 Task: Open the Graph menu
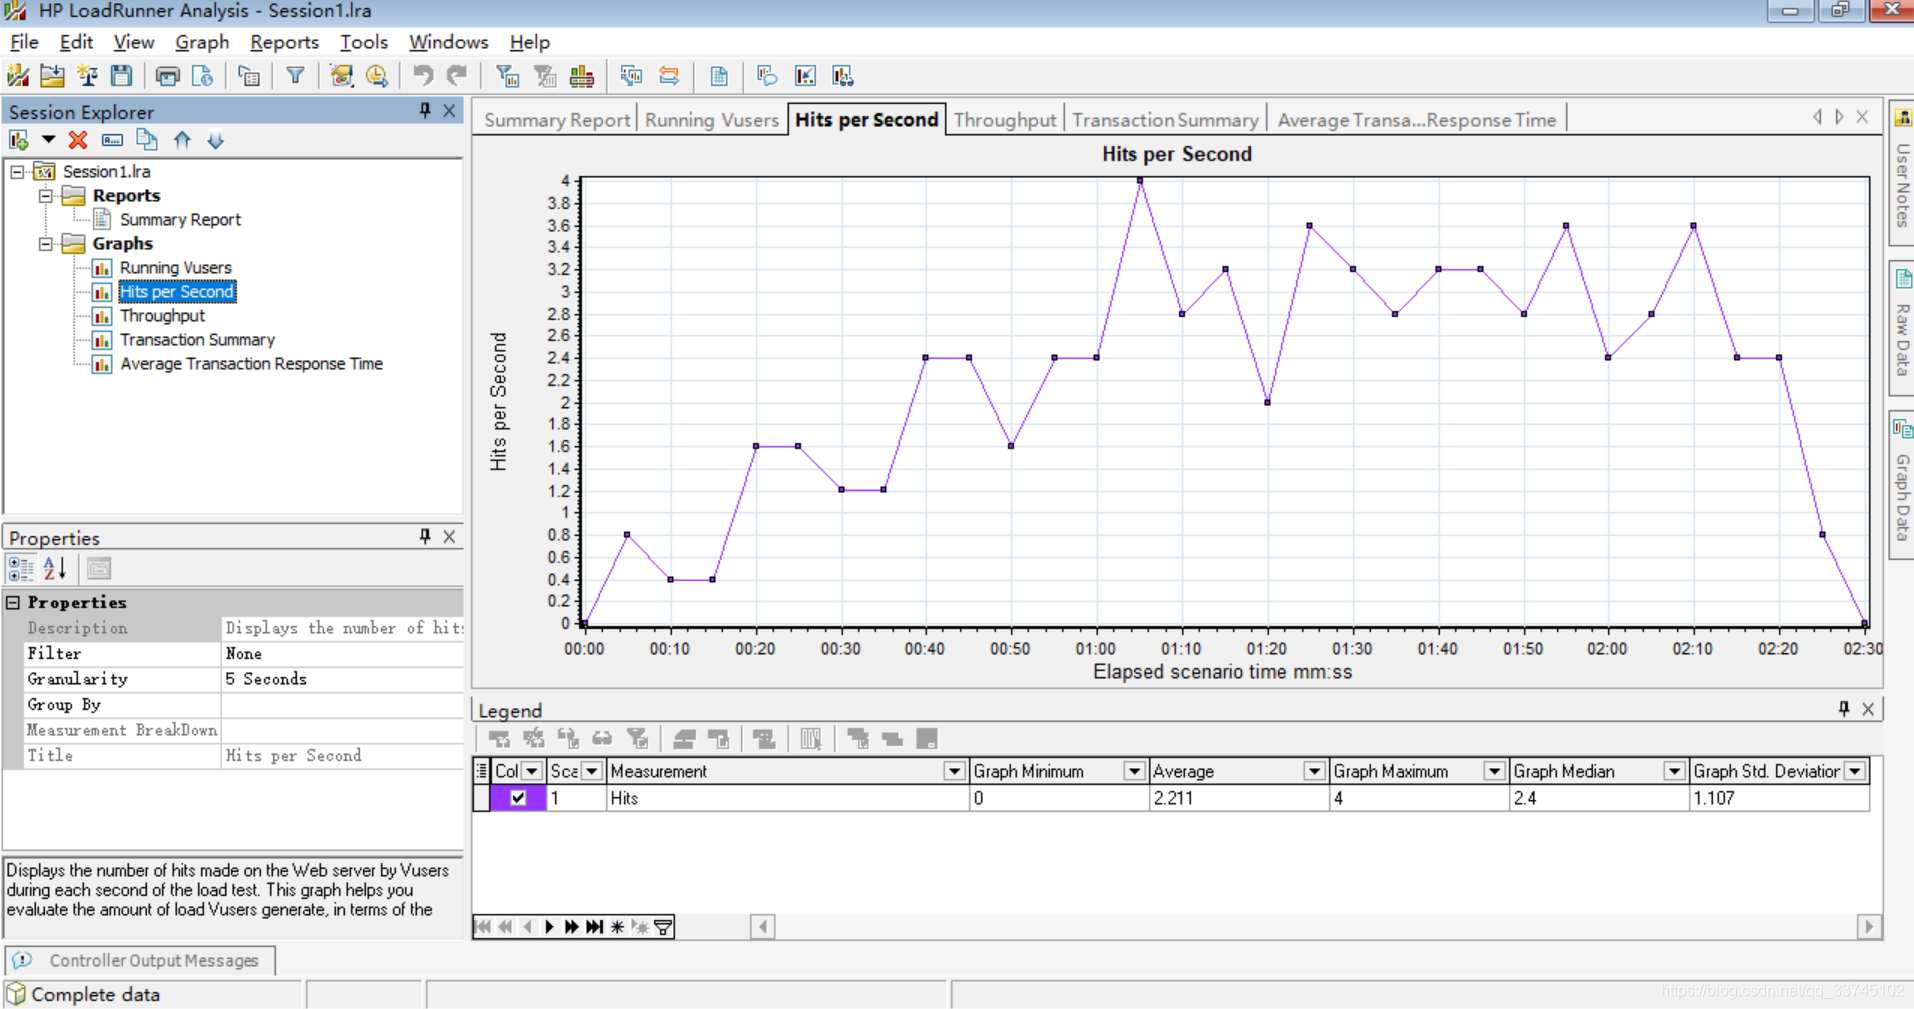202,42
